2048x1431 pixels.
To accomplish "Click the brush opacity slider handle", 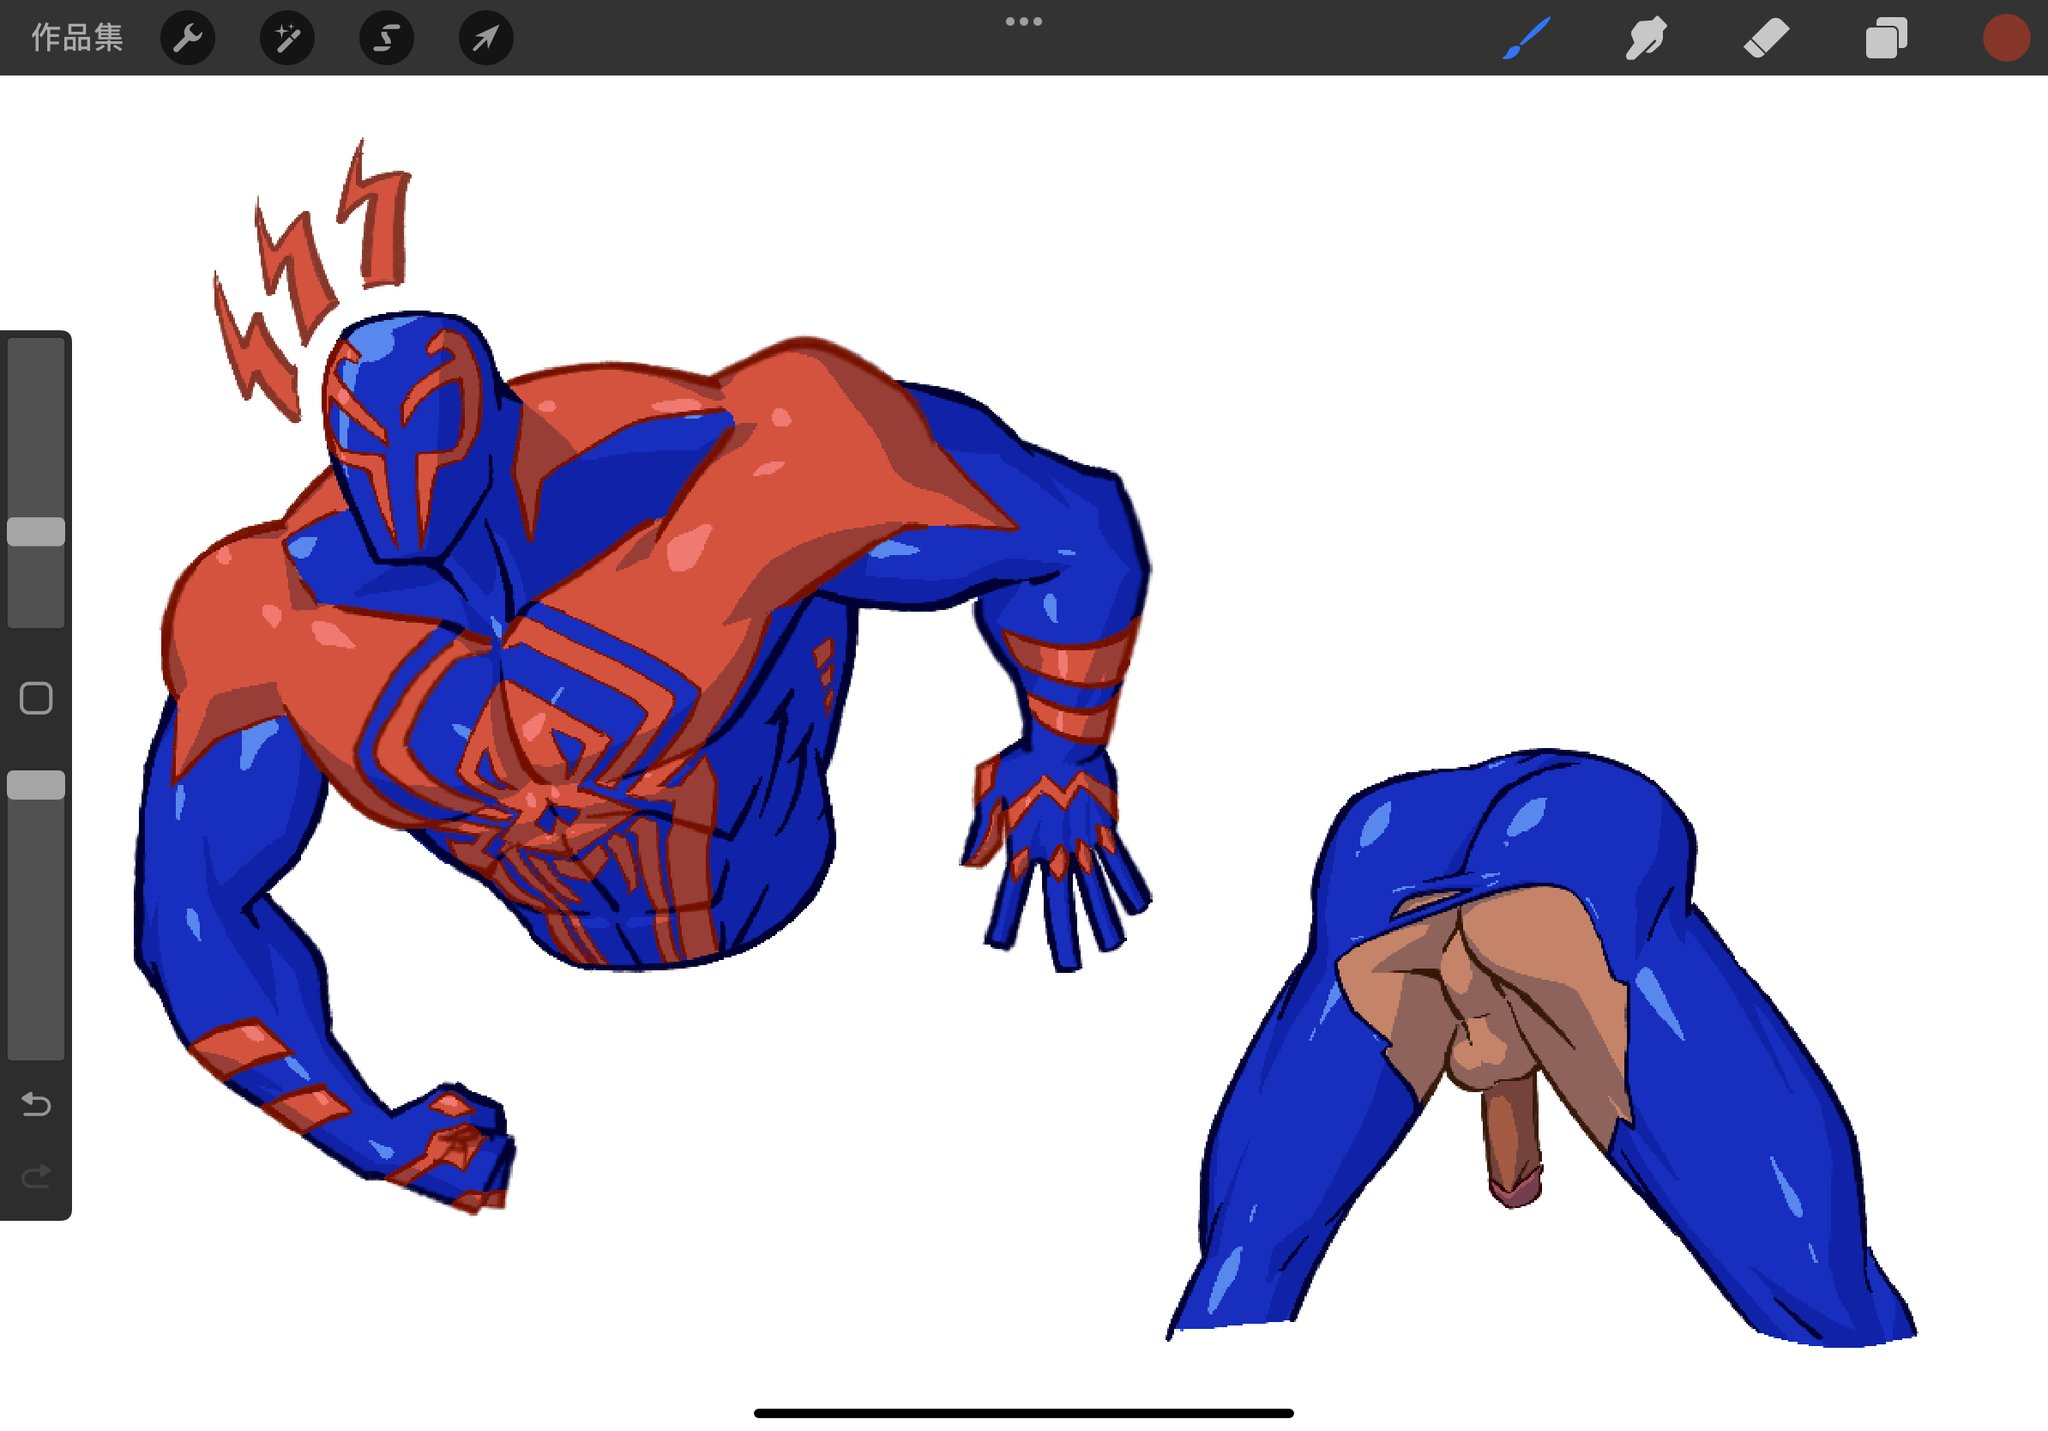I will pyautogui.click(x=36, y=785).
